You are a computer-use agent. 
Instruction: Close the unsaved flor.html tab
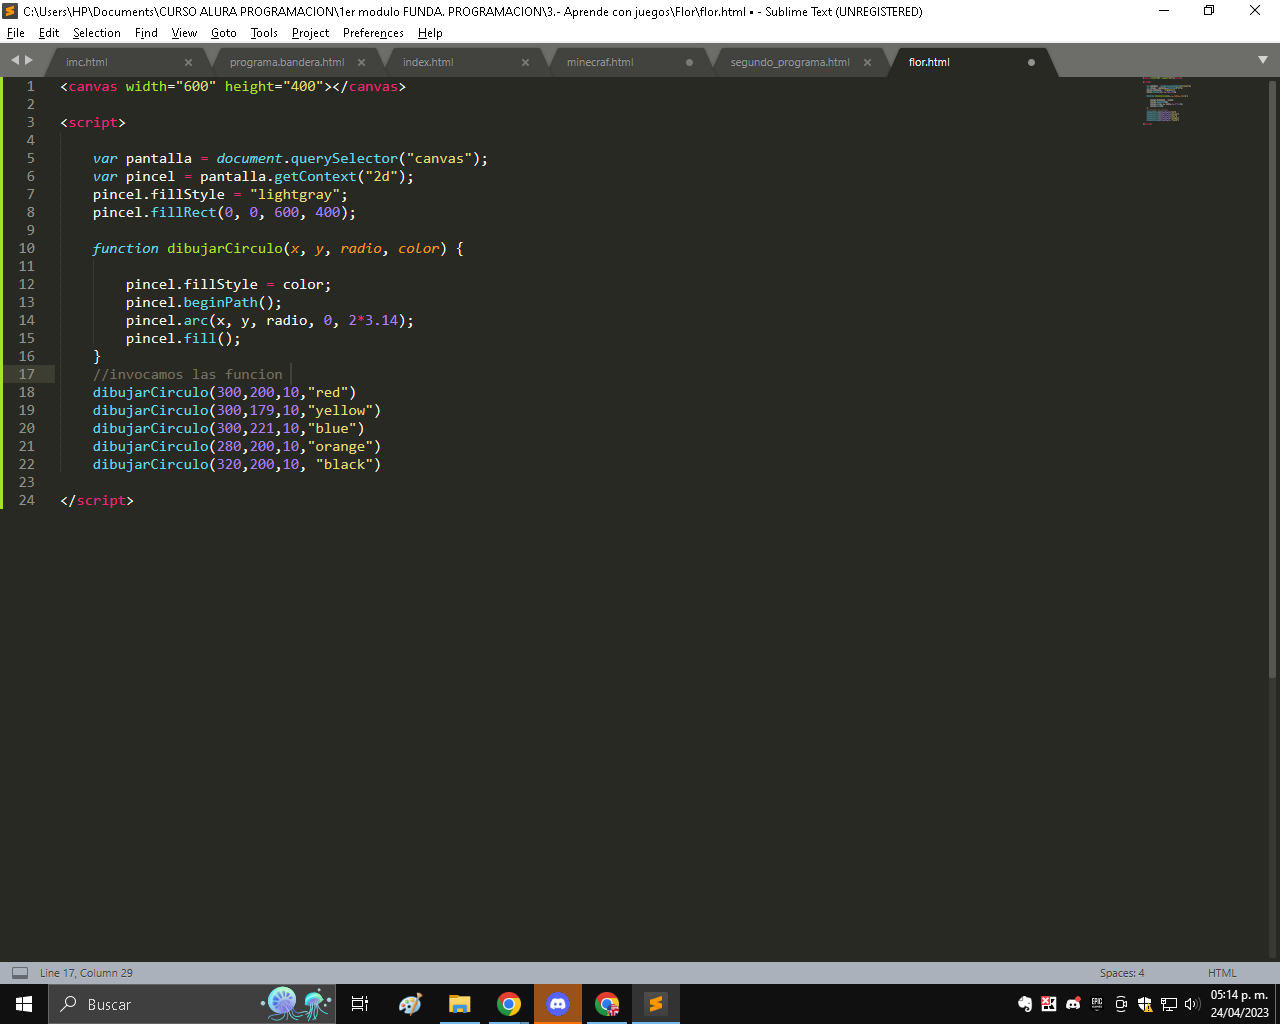[1031, 62]
